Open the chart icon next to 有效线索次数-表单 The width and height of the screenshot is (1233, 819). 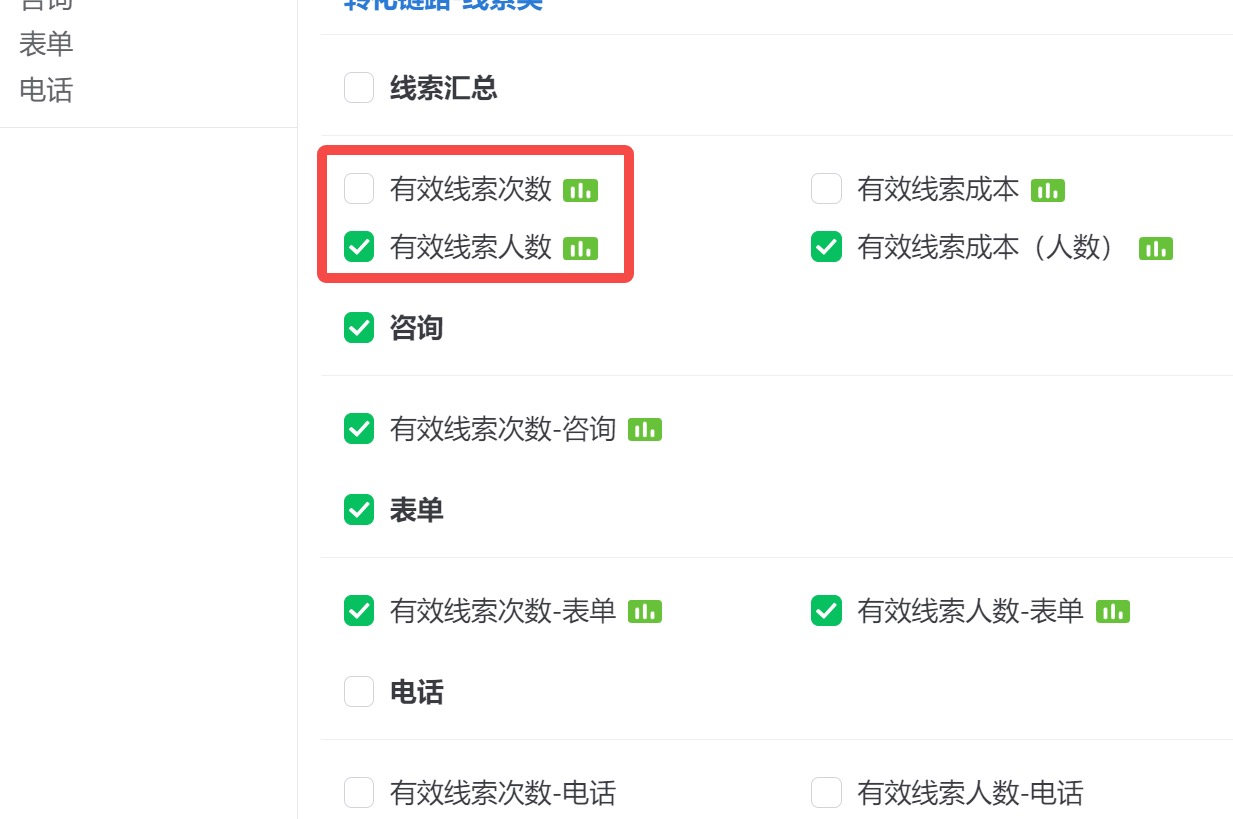(645, 611)
